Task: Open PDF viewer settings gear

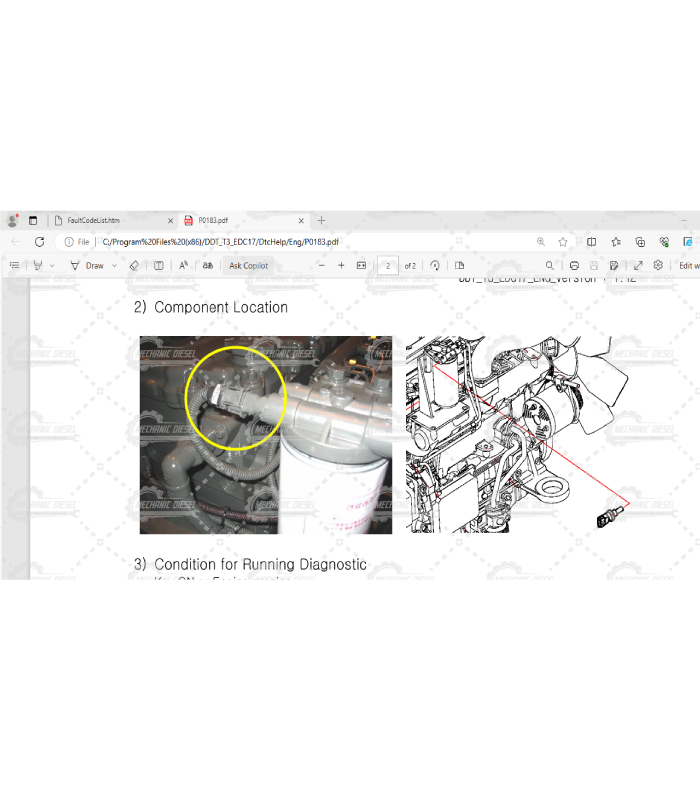Action: 658,266
